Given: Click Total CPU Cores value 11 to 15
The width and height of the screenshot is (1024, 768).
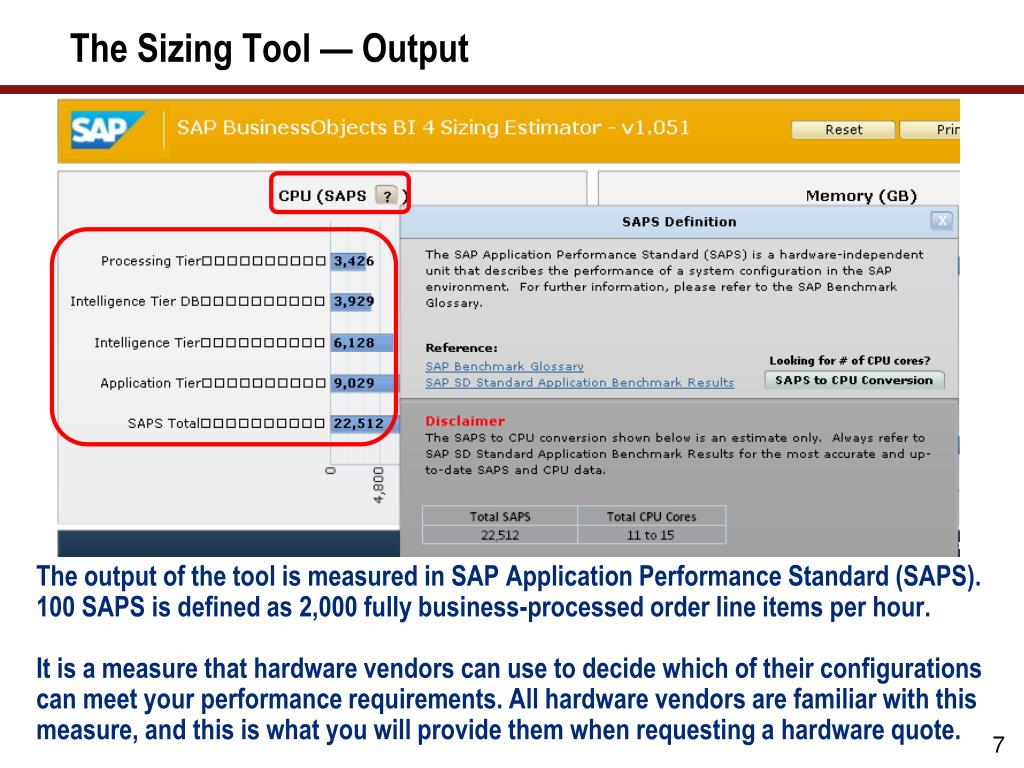Looking at the screenshot, I should click(x=651, y=535).
